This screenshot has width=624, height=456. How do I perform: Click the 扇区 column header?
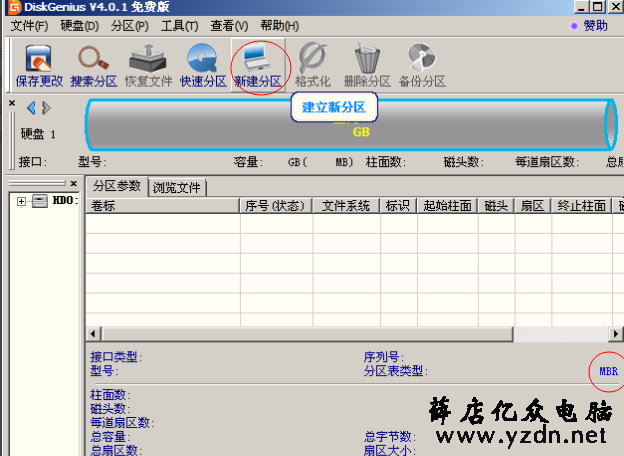(x=533, y=206)
